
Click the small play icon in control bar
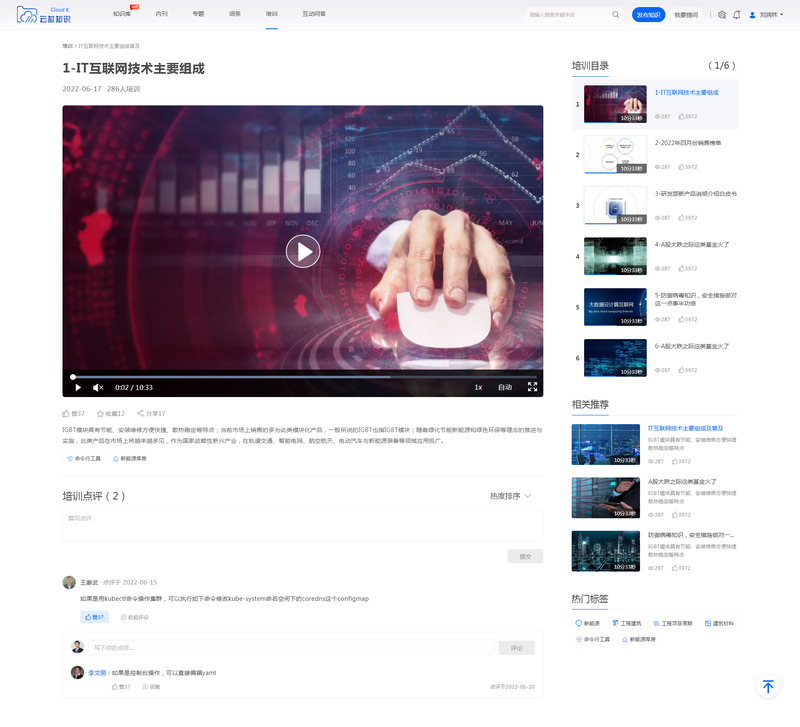click(x=78, y=387)
